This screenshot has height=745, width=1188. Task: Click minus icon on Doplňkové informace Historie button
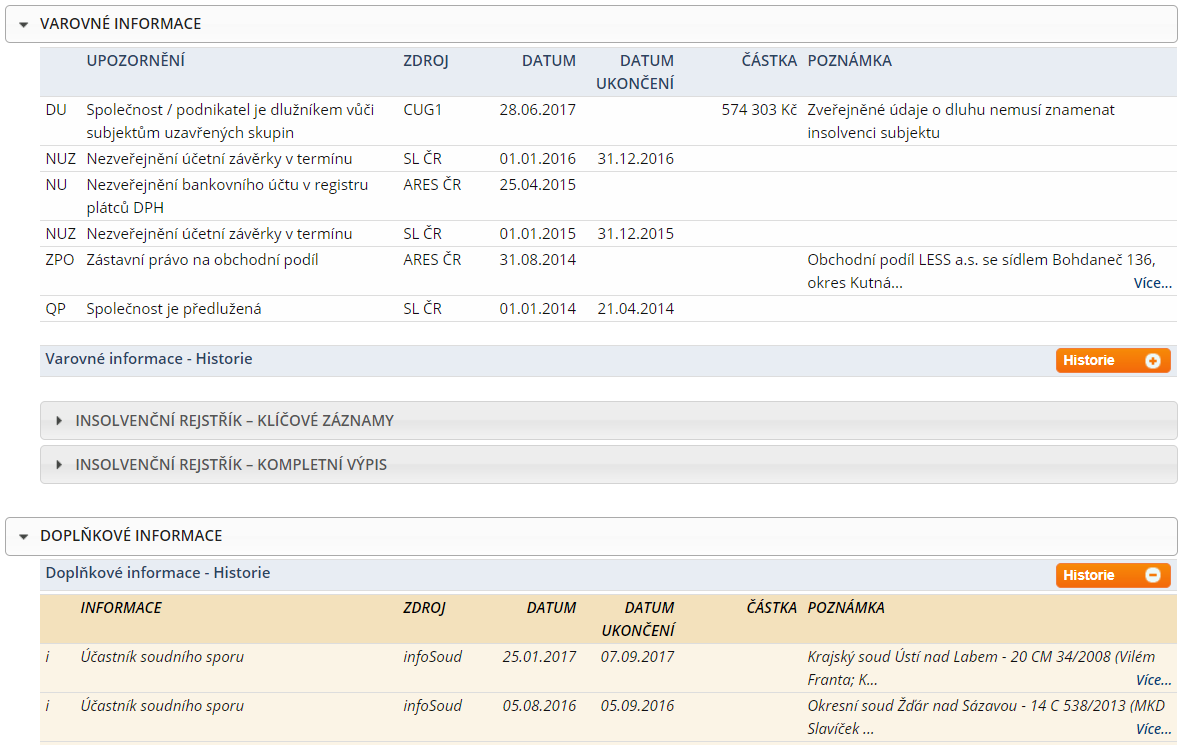[x=1152, y=575]
